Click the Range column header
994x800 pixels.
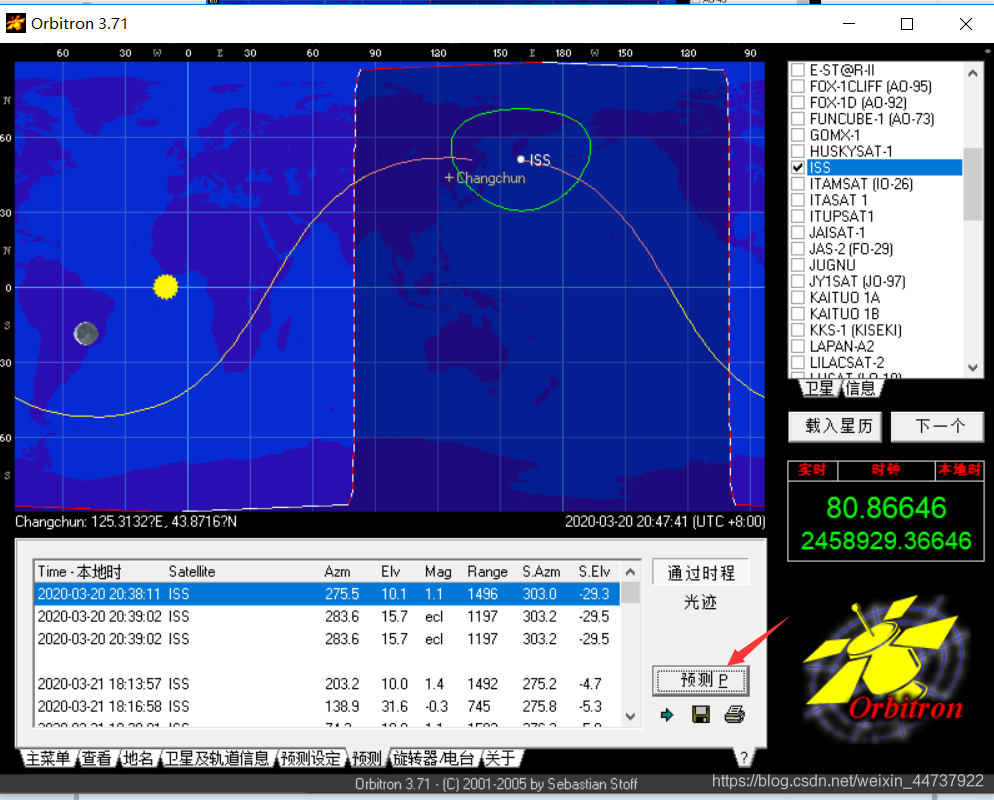[x=487, y=572]
